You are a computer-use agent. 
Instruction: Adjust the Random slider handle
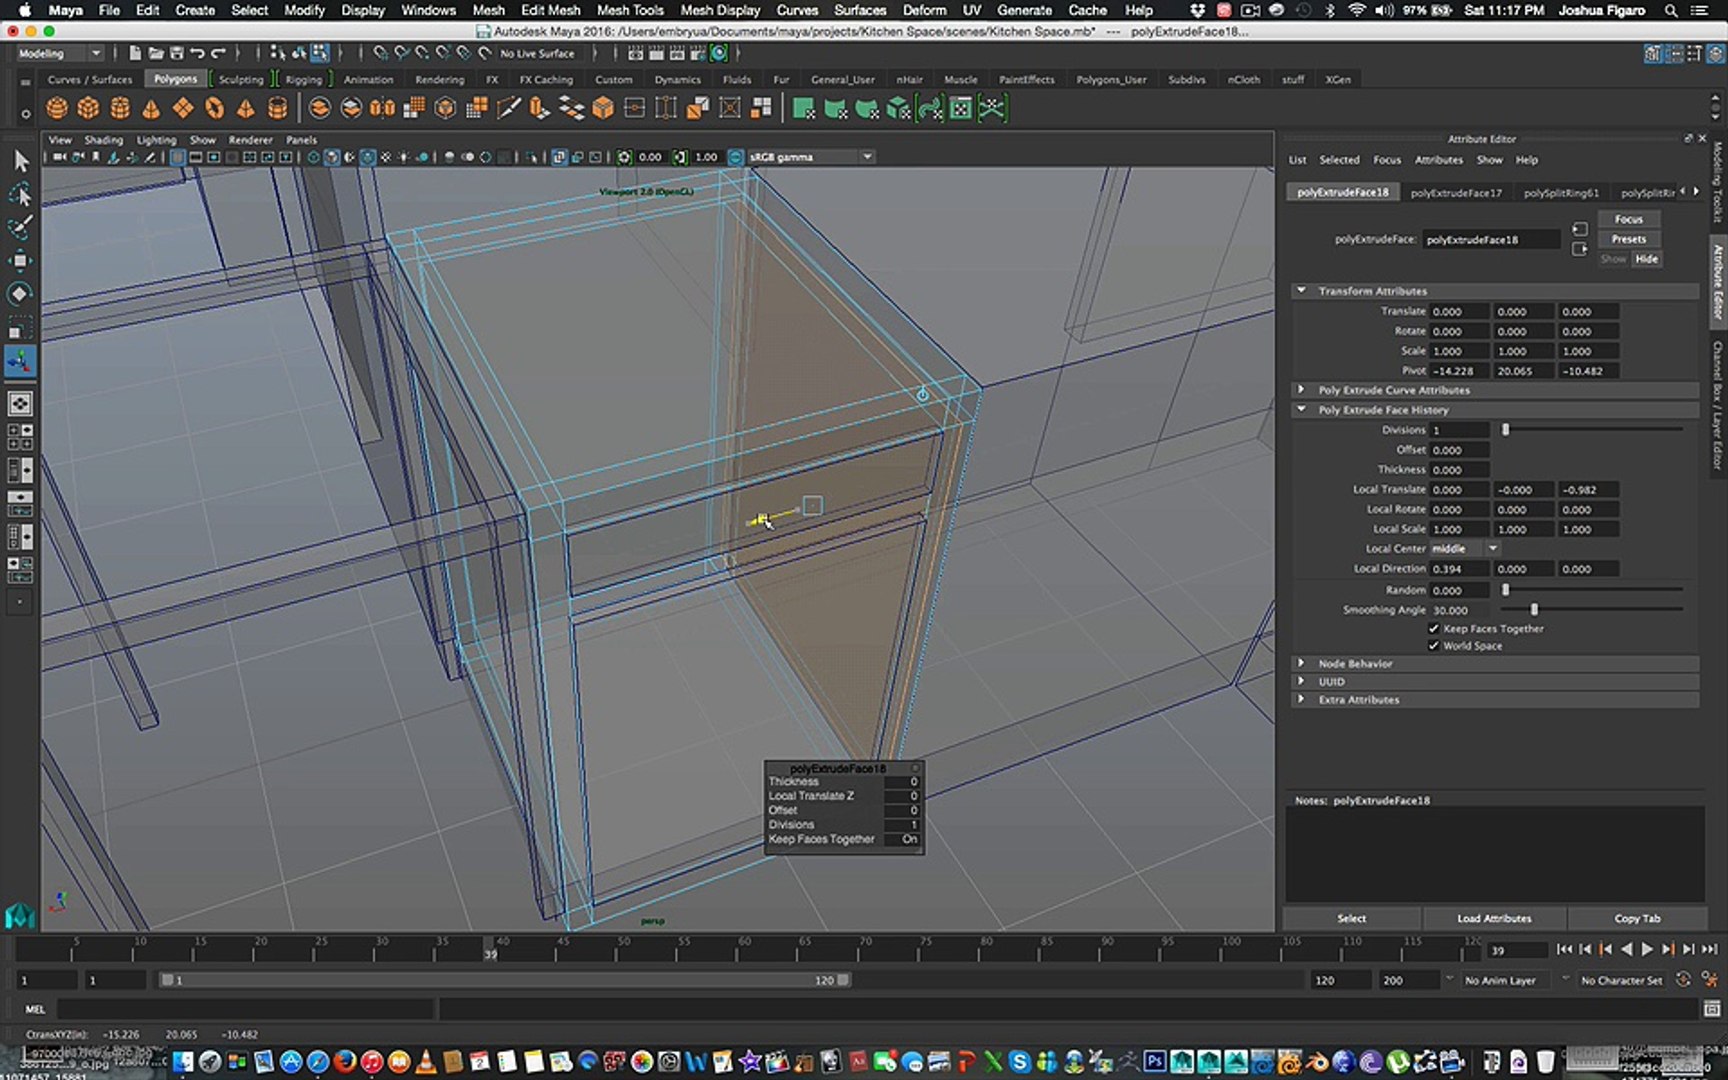pyautogui.click(x=1505, y=590)
